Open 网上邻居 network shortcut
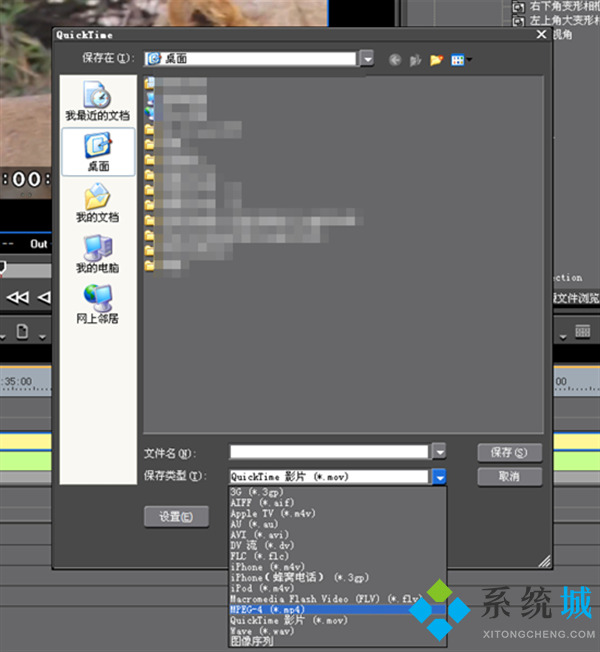The image size is (600, 652). pos(98,305)
